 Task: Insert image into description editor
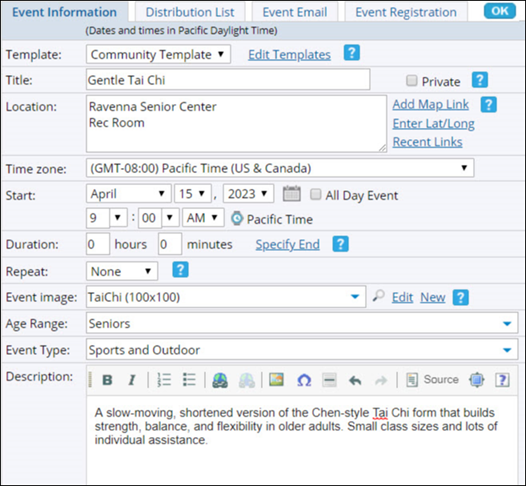tap(276, 380)
